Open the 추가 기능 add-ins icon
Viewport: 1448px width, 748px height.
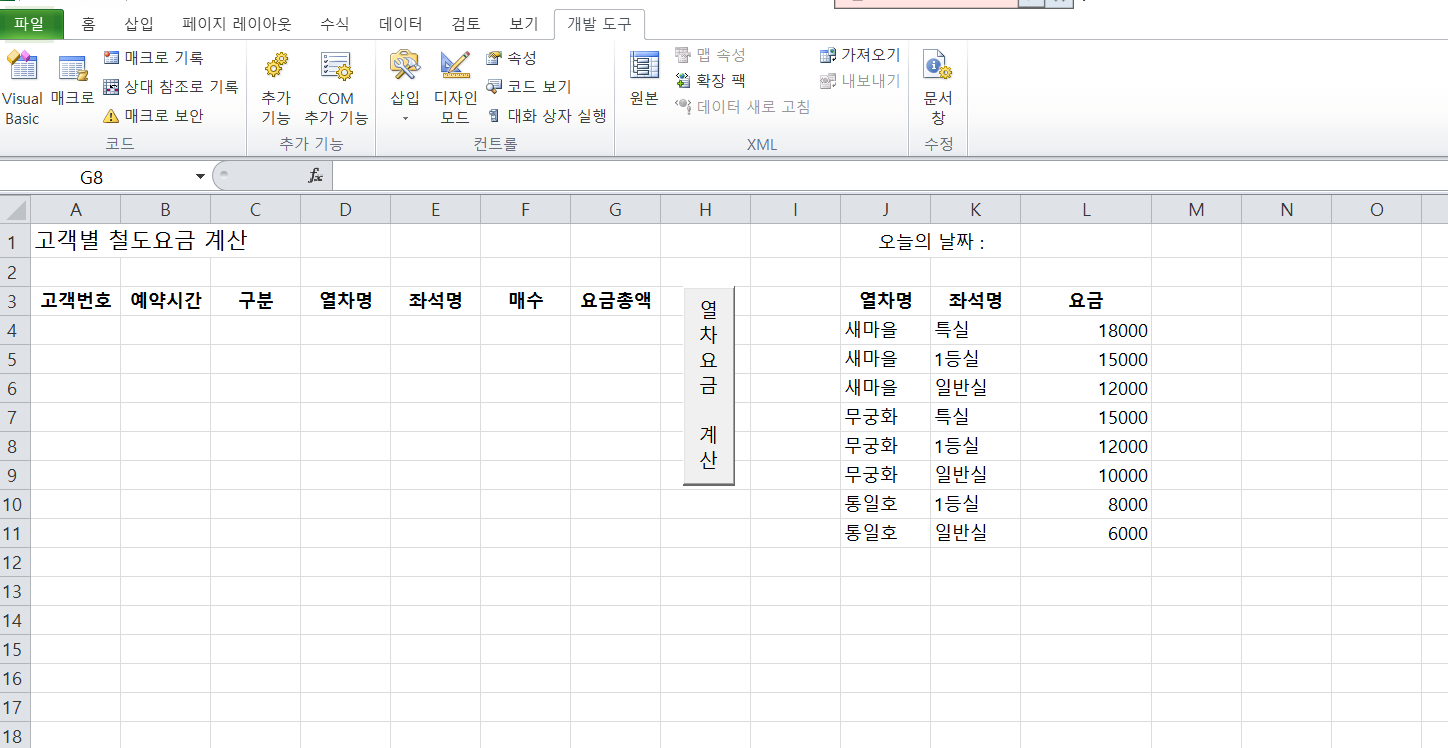pyautogui.click(x=276, y=88)
